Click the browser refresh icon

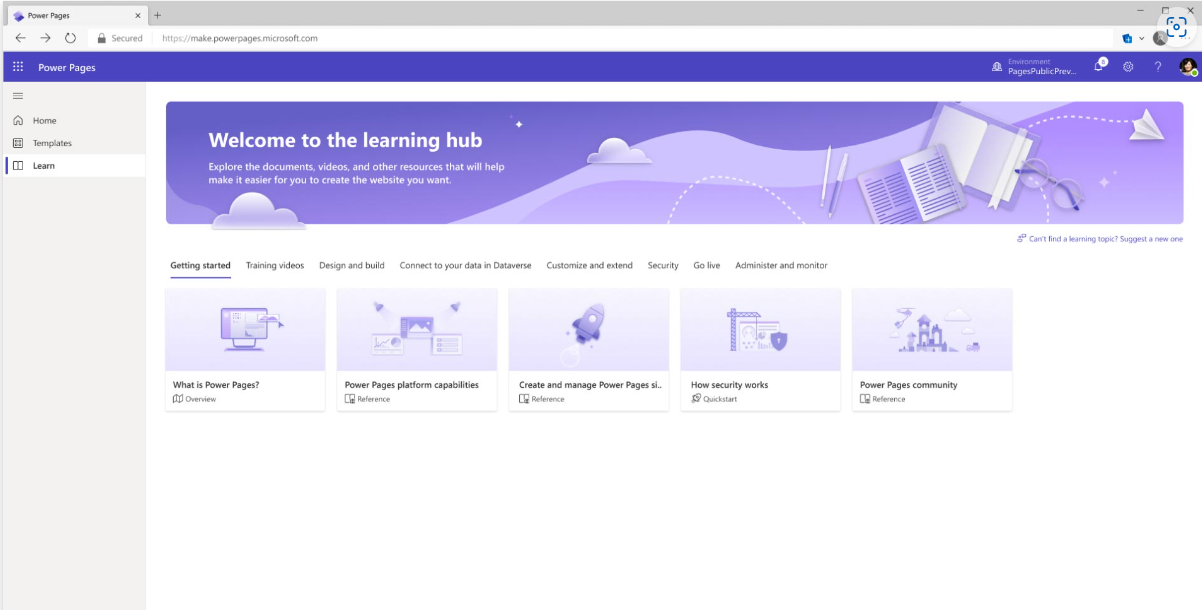click(70, 38)
